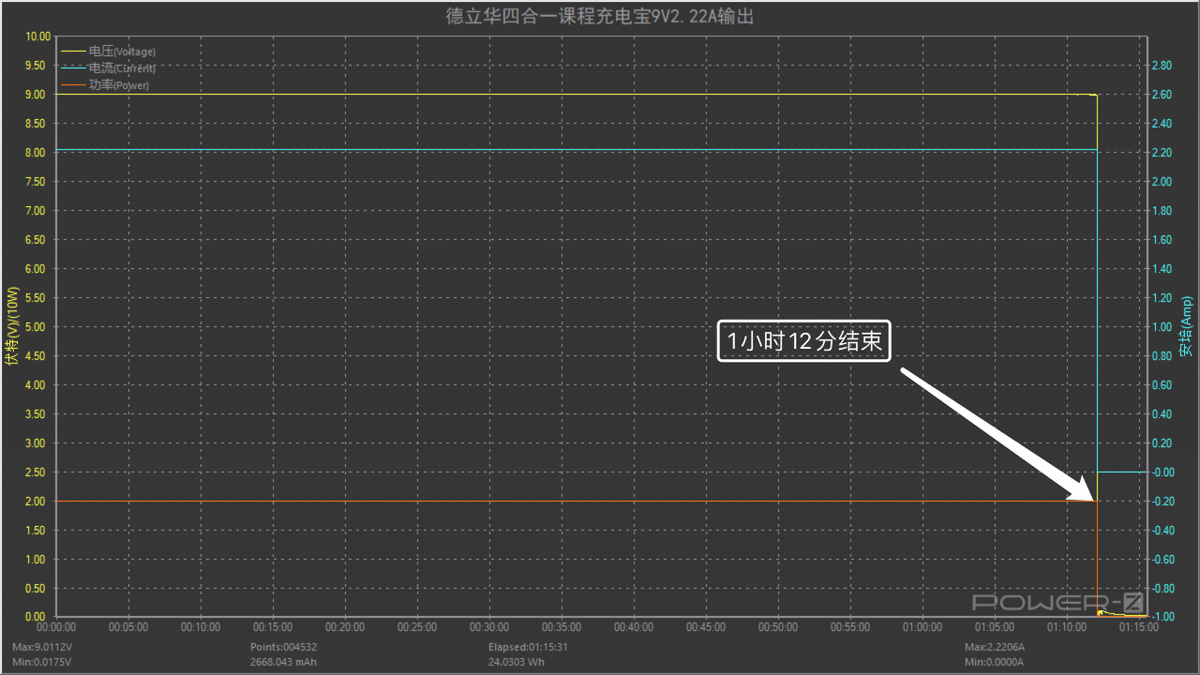Click the right 安培(Amp) axis title
This screenshot has width=1200, height=675.
coord(1186,327)
